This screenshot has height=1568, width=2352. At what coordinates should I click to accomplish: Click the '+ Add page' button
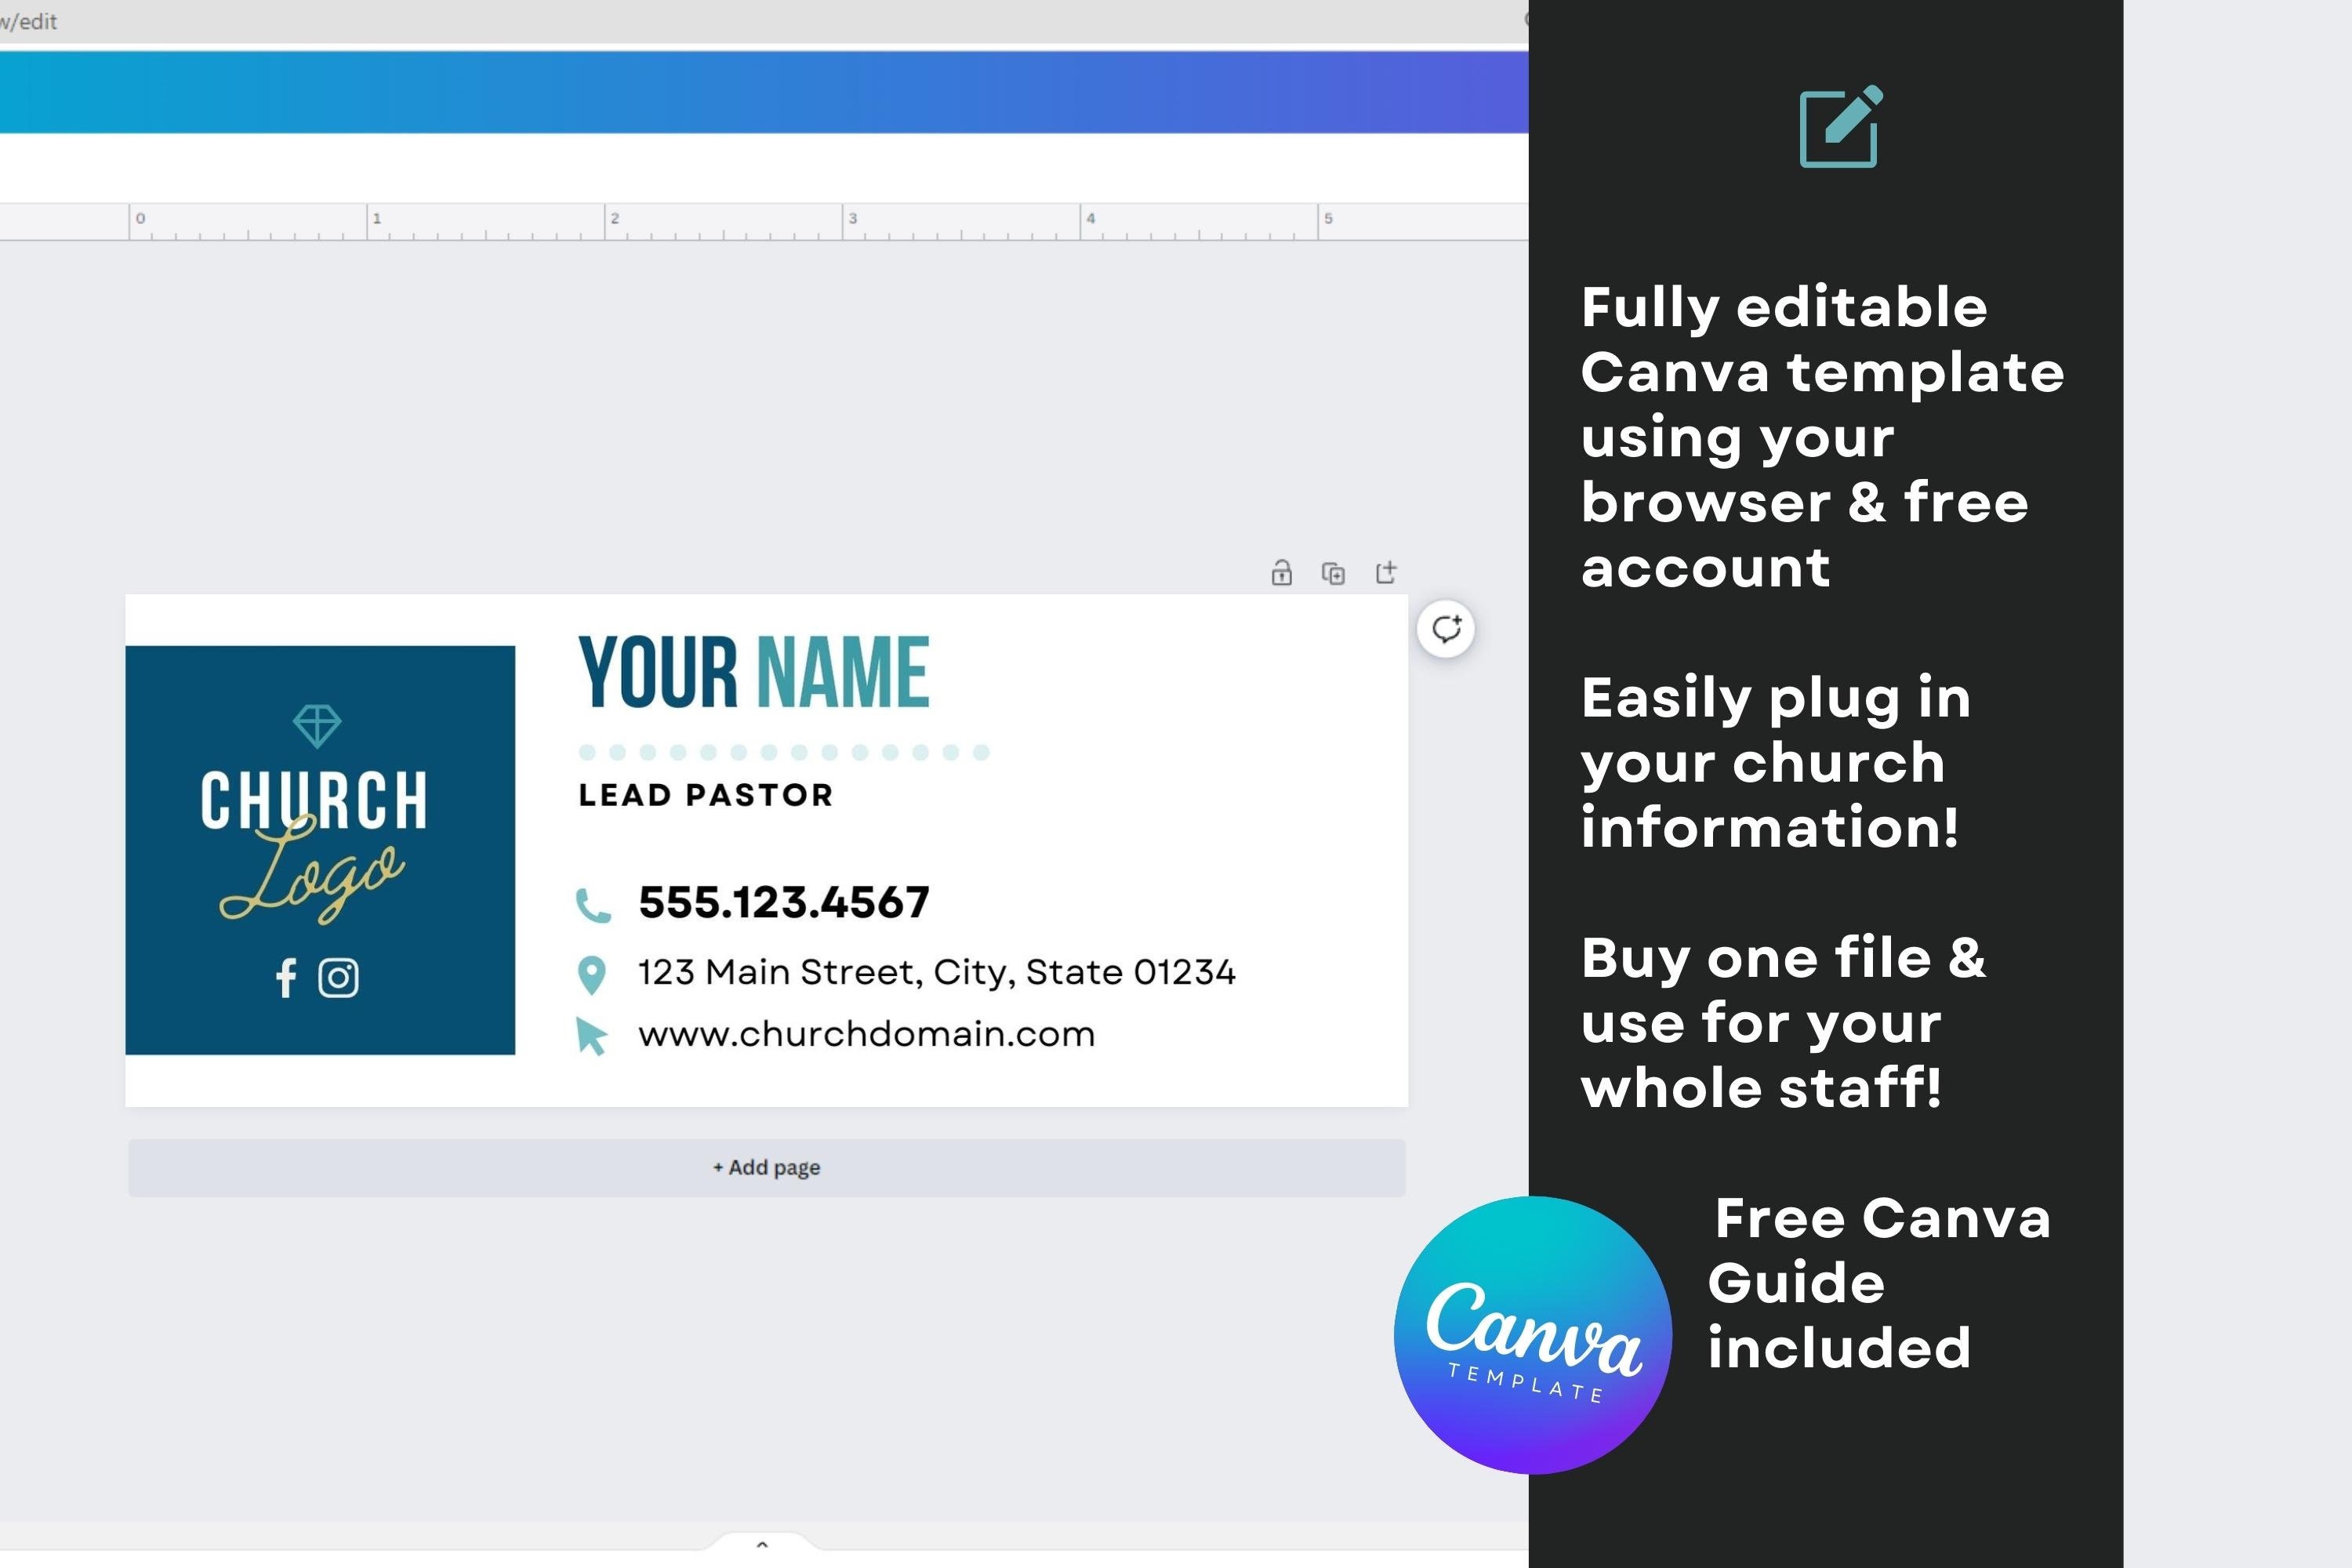point(767,1167)
